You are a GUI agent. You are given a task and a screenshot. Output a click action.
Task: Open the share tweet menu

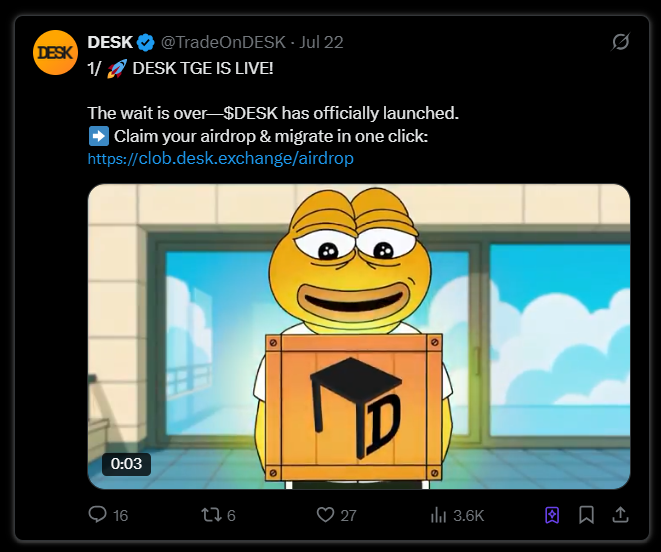[620, 515]
